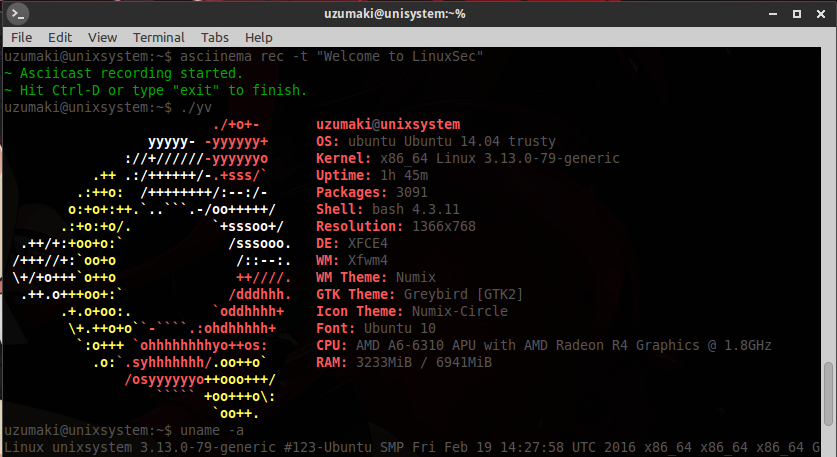The height and width of the screenshot is (457, 837).
Task: Maximize the terminal window
Action: click(797, 14)
